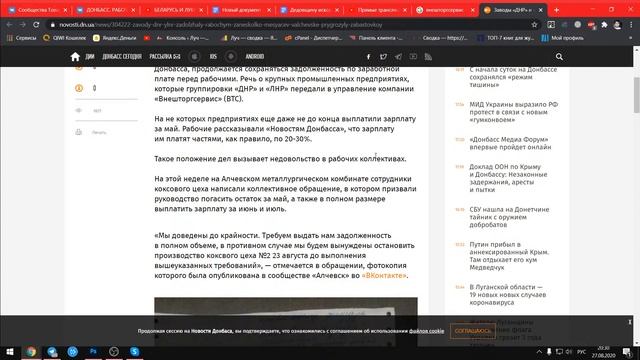This screenshot has width=640, height=360.
Task: Click the Apple iOS app icon
Action: pos(195,57)
